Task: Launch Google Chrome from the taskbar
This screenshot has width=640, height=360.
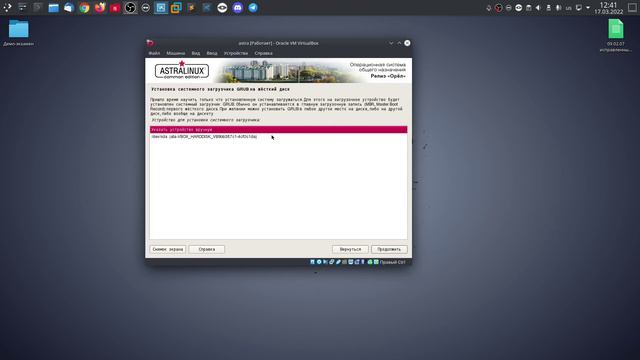Action: [84, 8]
